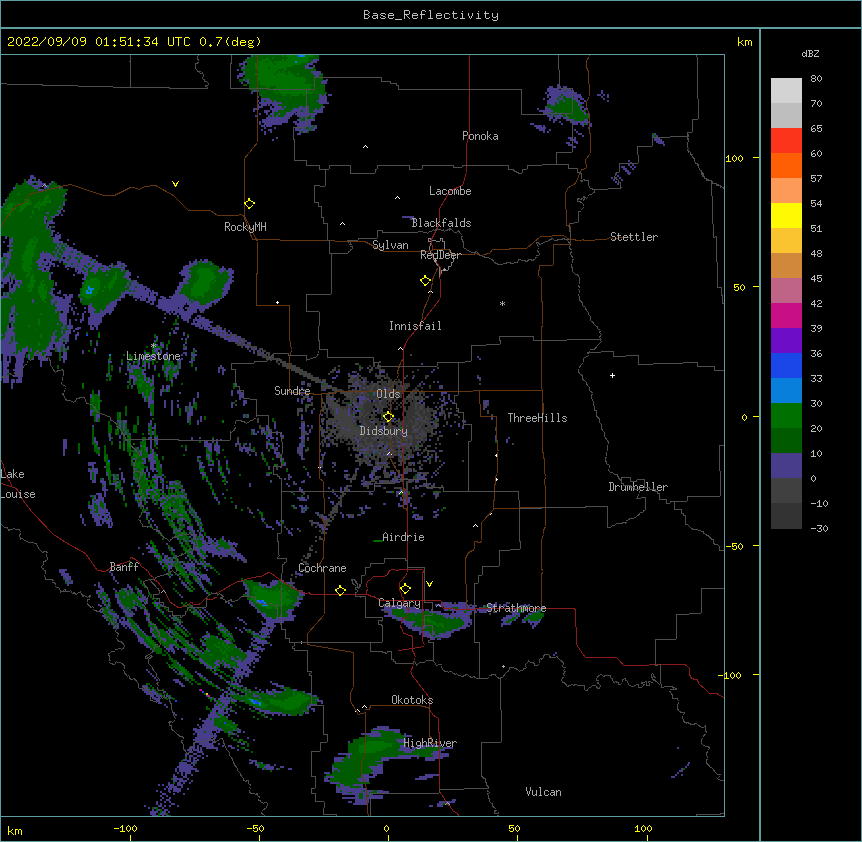Pick the red 65 dBZ legend swatch
The image size is (862, 842).
point(786,140)
